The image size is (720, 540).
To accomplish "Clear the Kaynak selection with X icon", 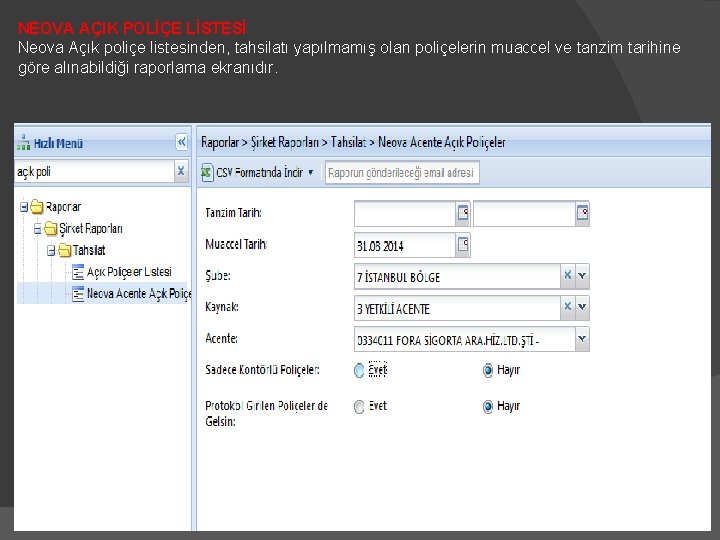I will (568, 307).
